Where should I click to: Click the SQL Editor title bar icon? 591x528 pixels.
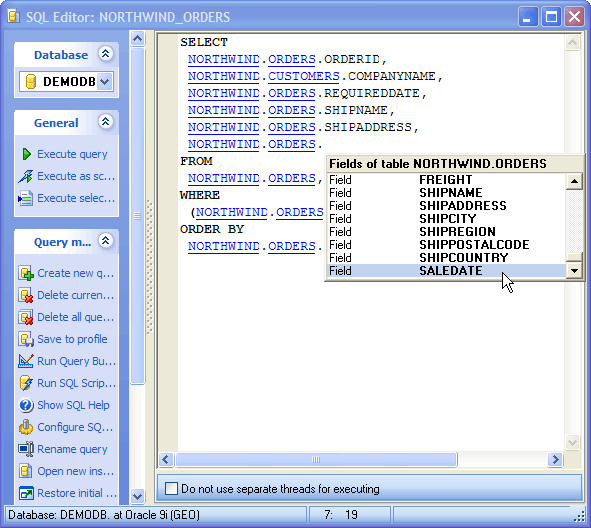coord(14,16)
